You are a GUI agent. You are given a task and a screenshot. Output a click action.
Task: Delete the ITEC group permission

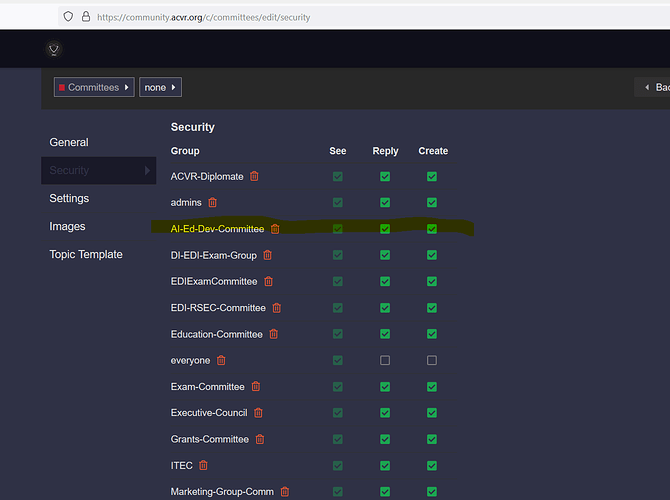click(203, 465)
